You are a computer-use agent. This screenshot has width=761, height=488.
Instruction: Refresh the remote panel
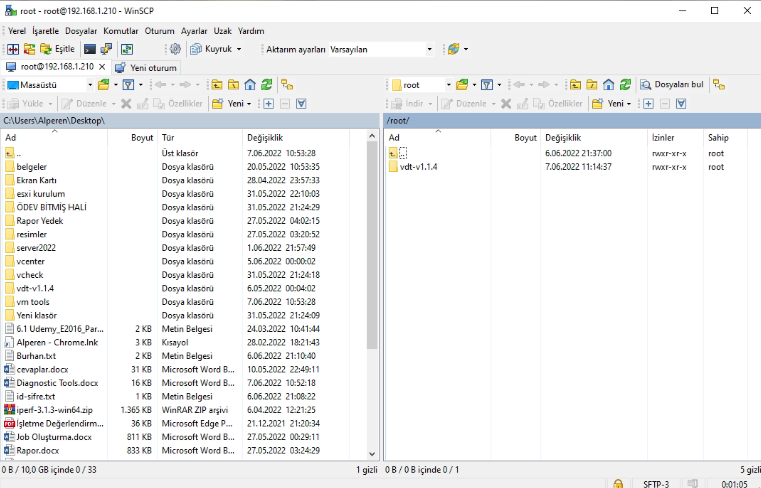point(625,85)
